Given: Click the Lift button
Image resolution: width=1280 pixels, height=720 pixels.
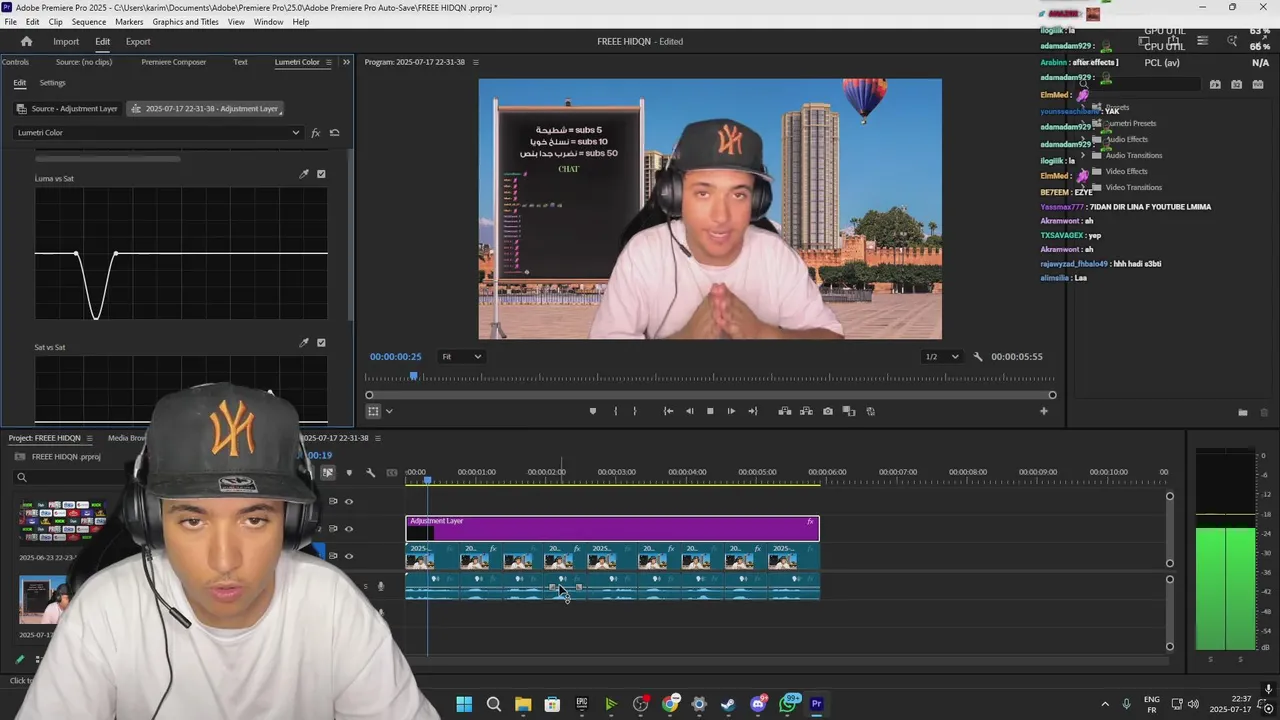Looking at the screenshot, I should [x=785, y=411].
